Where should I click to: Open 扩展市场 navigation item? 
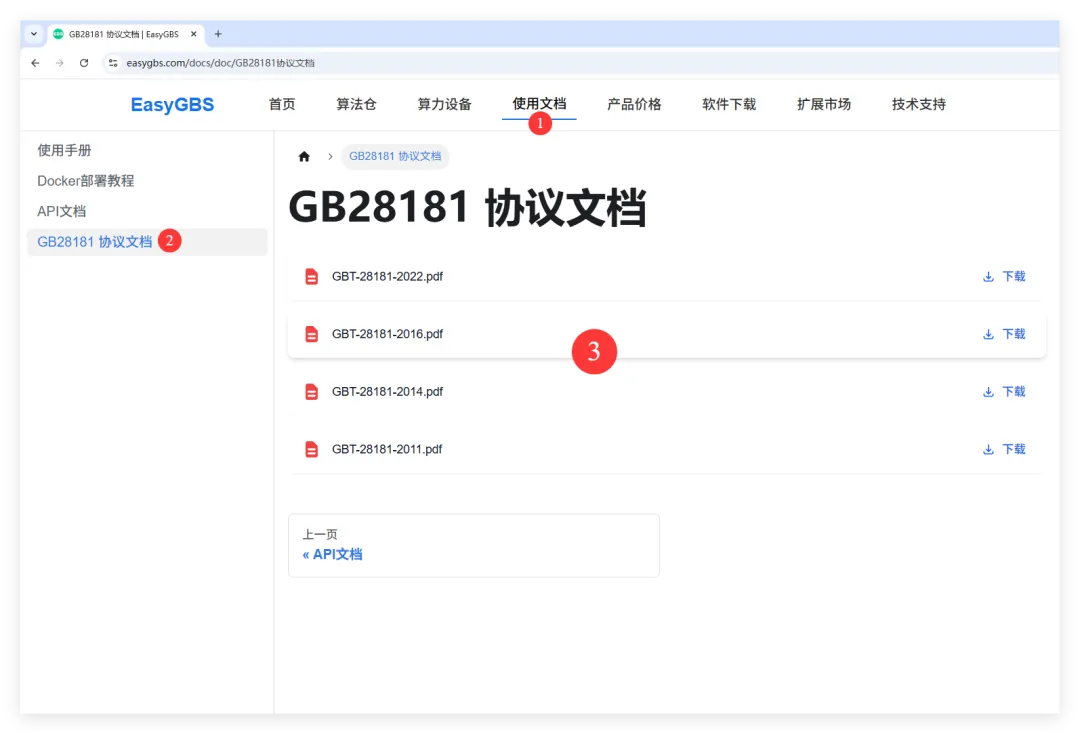(824, 104)
